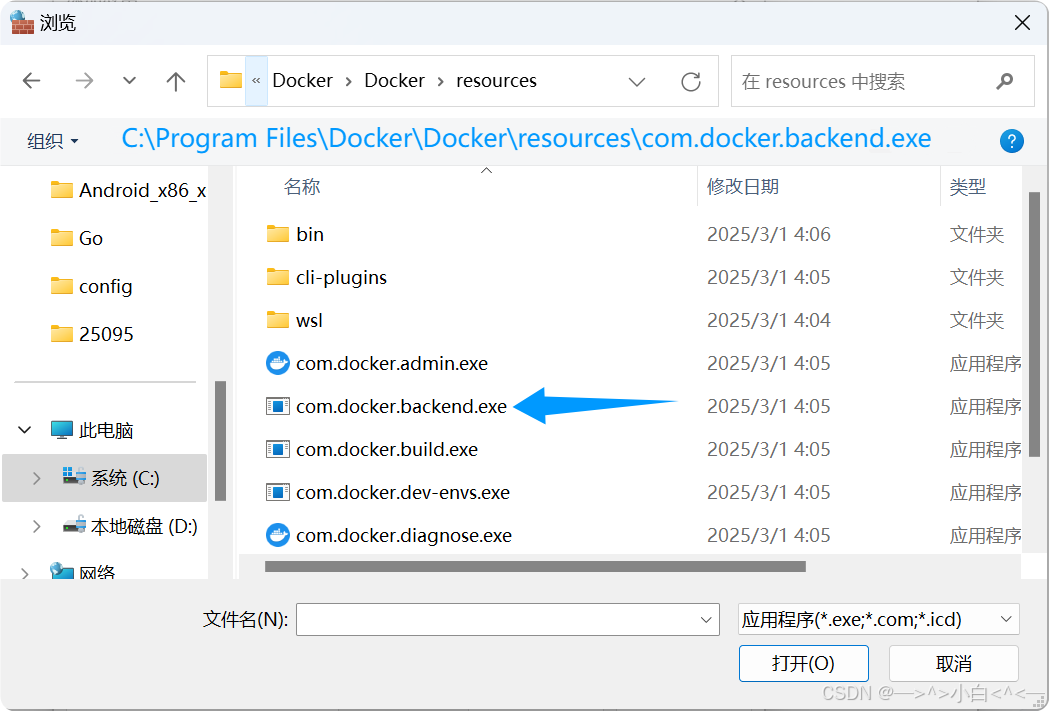Refresh the resources folder view
1049x711 pixels.
tap(691, 81)
